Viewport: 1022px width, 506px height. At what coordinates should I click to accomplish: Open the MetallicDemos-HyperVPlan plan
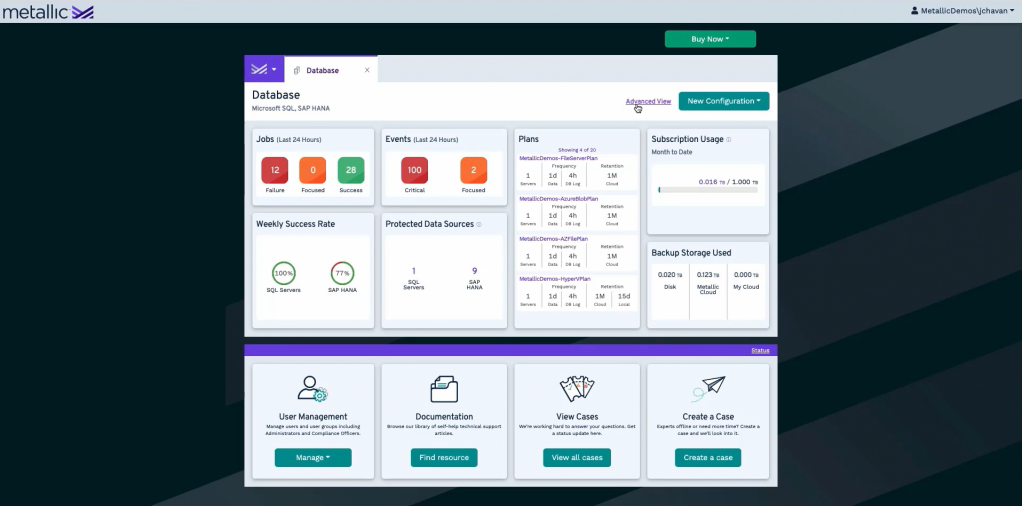[555, 279]
